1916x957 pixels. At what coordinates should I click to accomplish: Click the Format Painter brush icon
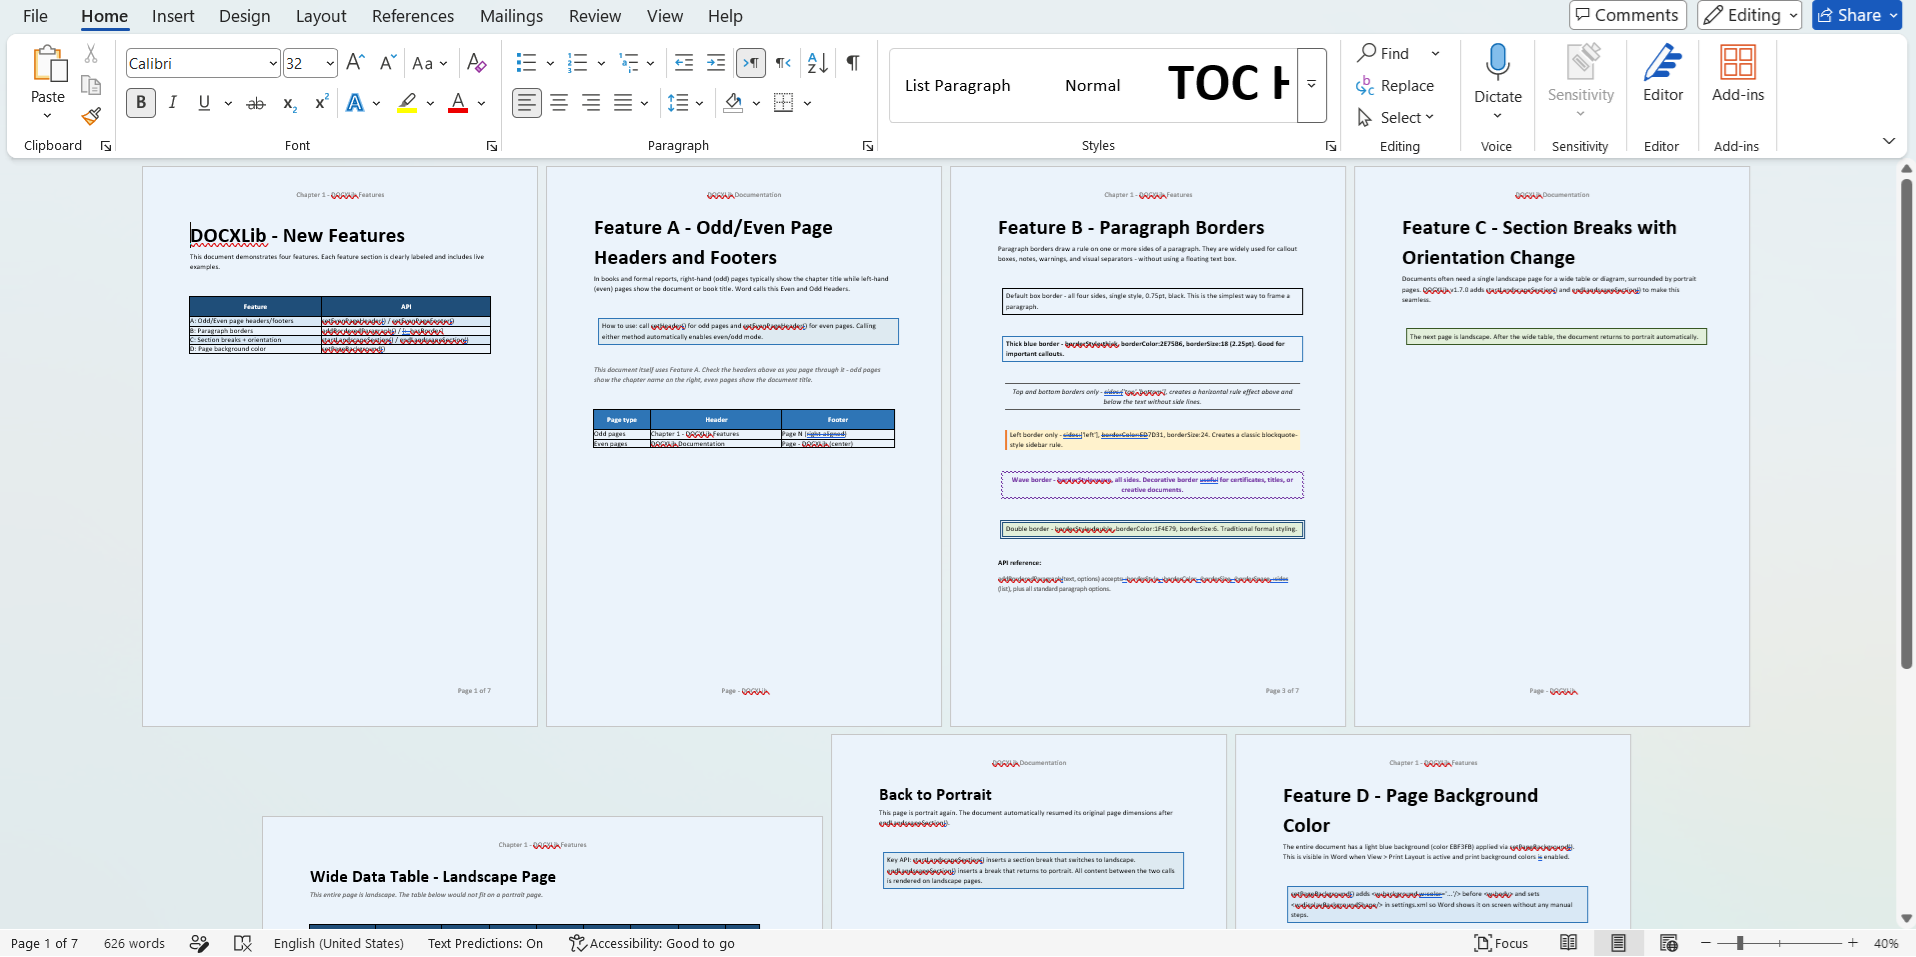[91, 117]
